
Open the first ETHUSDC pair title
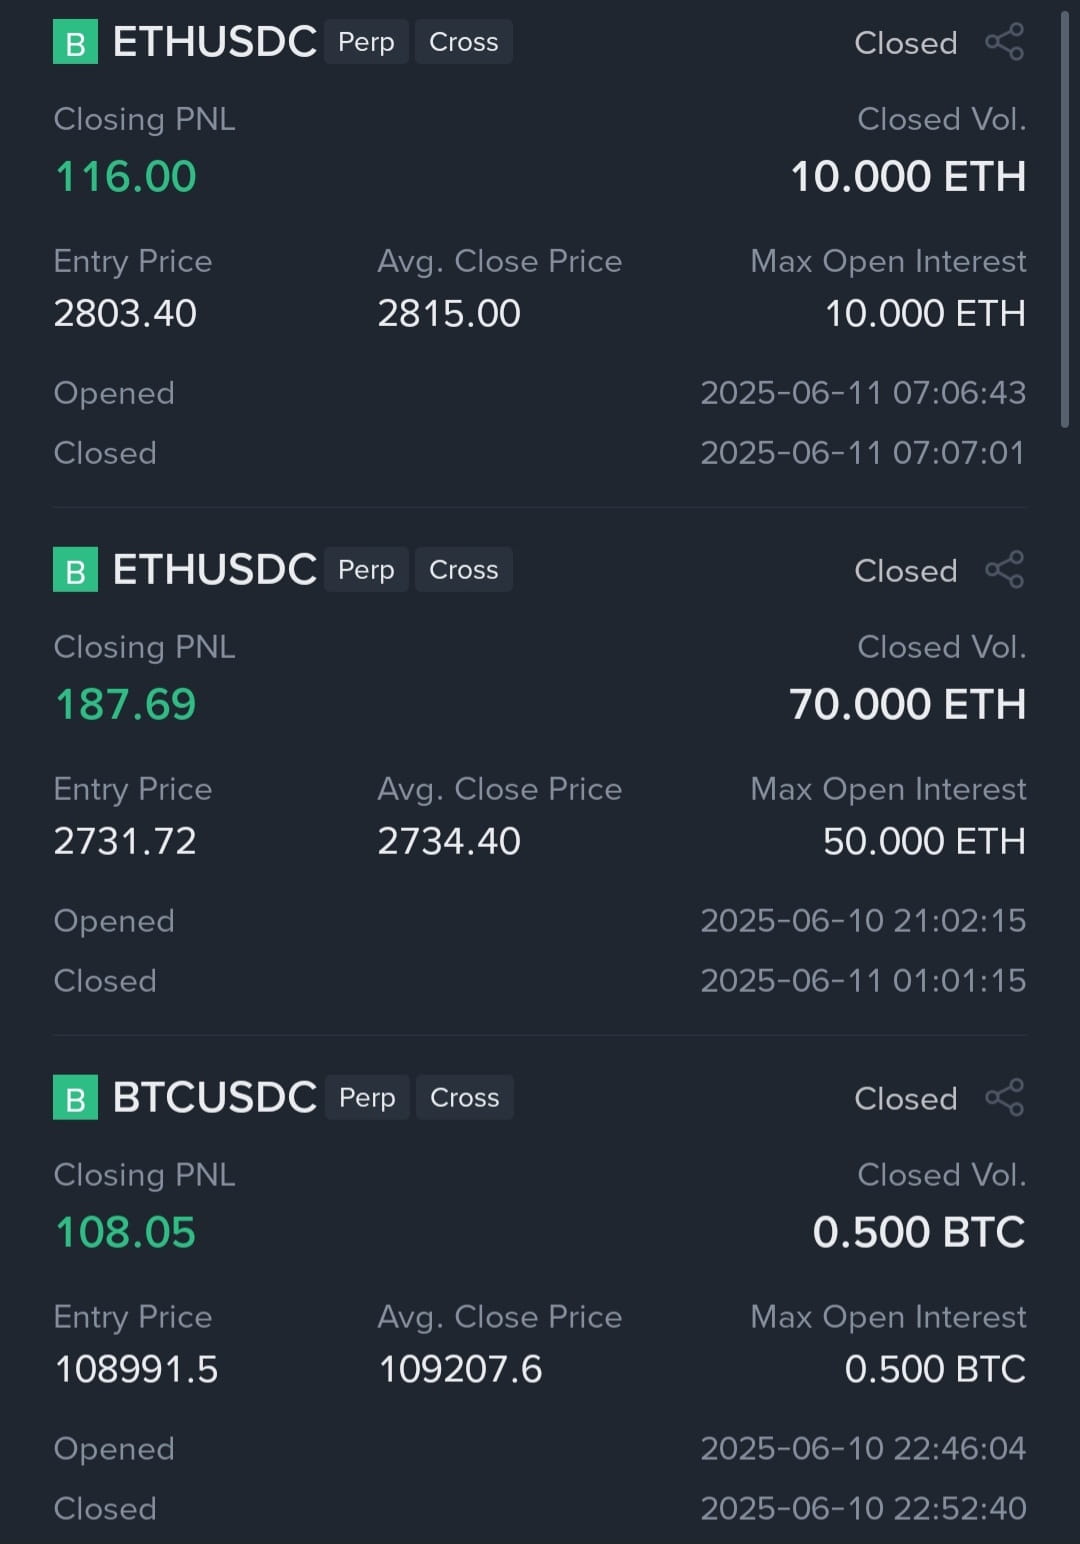pos(215,42)
